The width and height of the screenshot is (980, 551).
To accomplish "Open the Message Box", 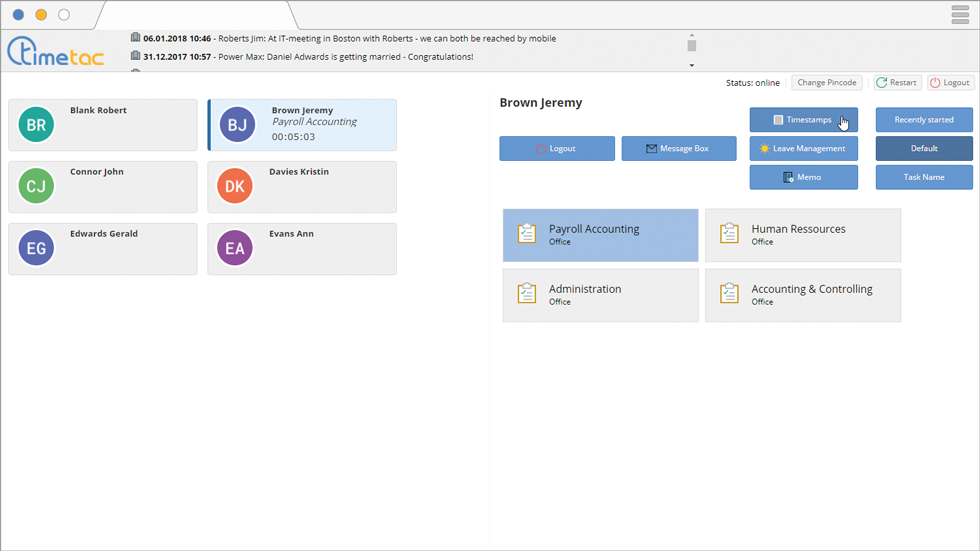I will pyautogui.click(x=678, y=149).
